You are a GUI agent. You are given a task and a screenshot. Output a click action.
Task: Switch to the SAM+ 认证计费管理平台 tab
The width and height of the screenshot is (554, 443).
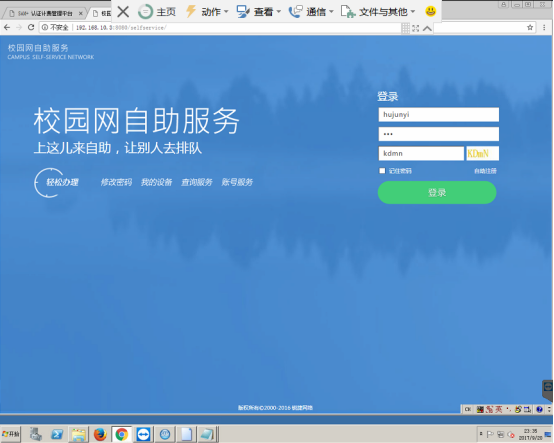point(45,13)
